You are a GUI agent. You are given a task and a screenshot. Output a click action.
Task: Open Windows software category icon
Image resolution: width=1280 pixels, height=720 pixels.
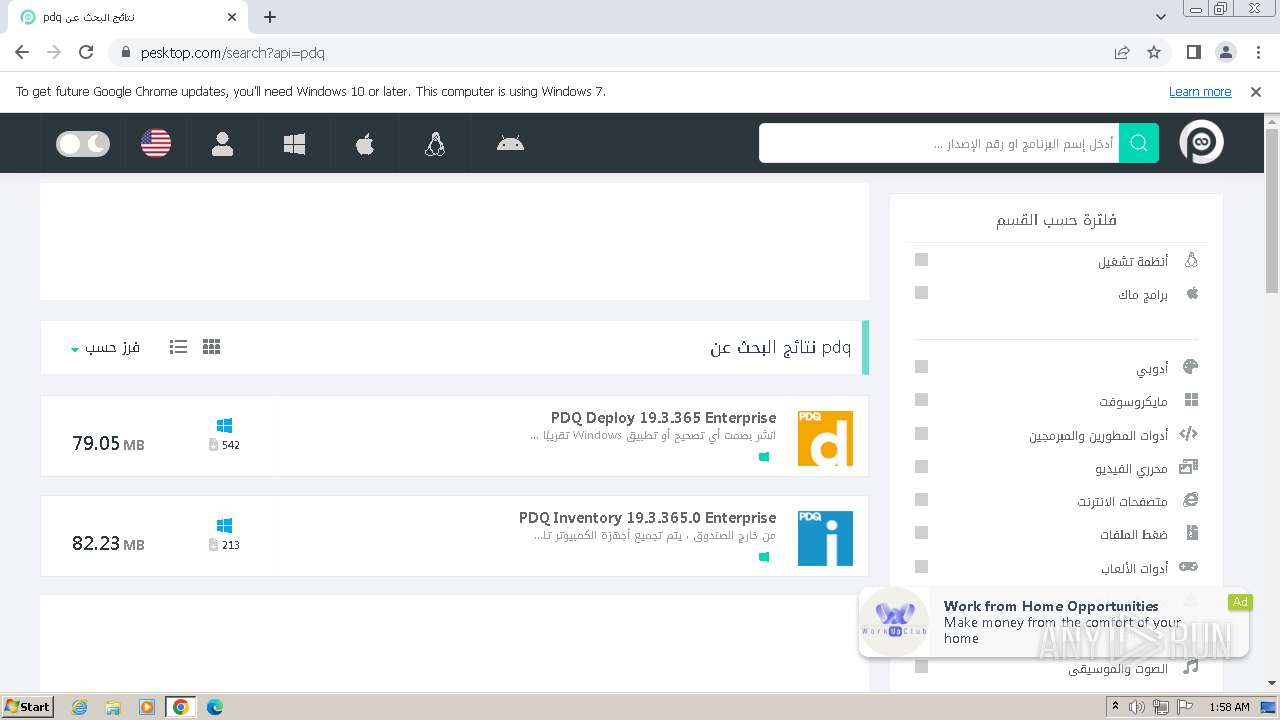(294, 144)
